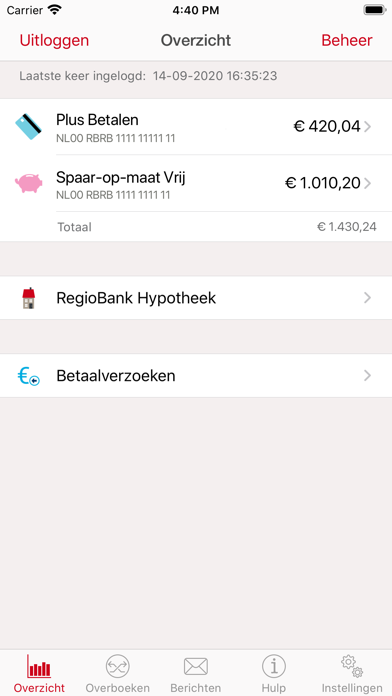Tap the Berichten envelope icon

click(x=196, y=666)
